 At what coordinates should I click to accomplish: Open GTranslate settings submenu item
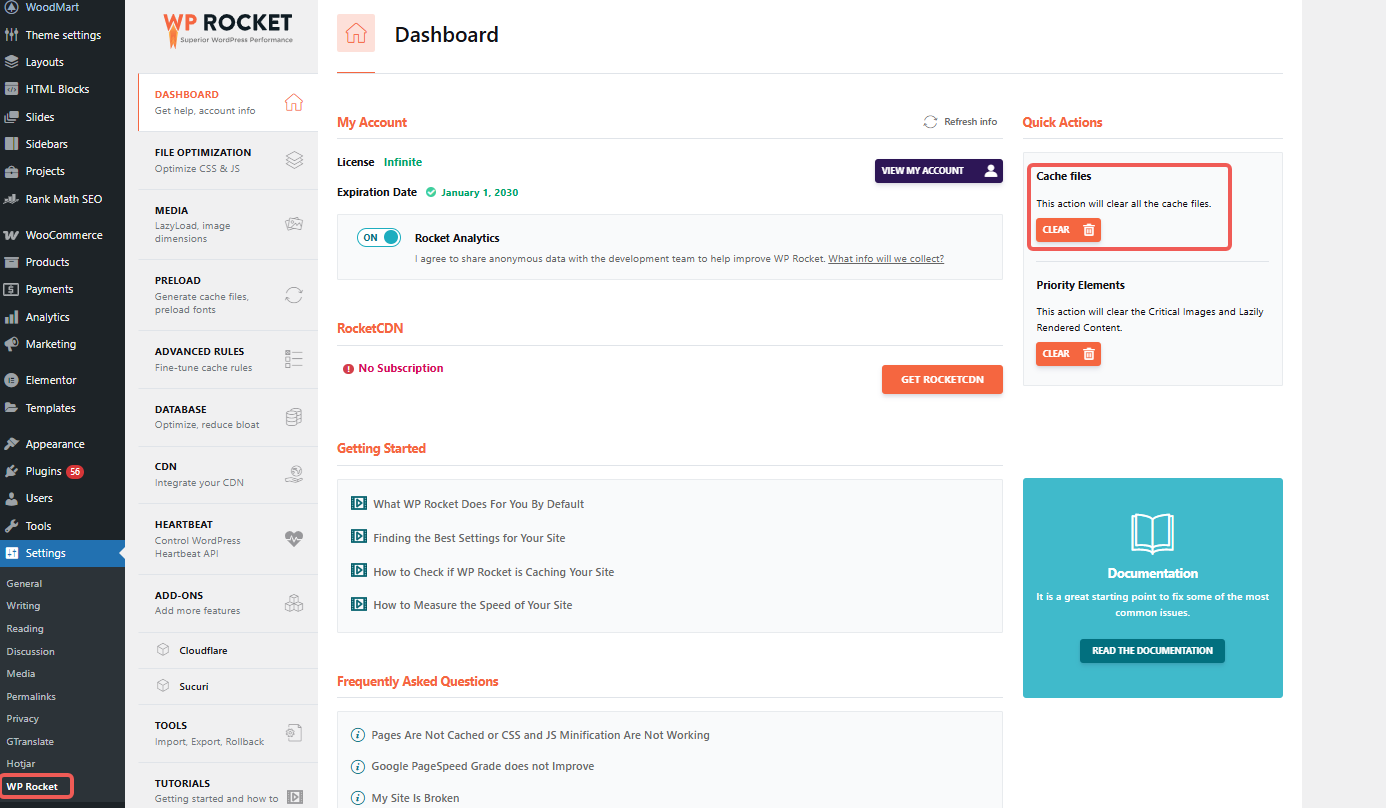(30, 741)
